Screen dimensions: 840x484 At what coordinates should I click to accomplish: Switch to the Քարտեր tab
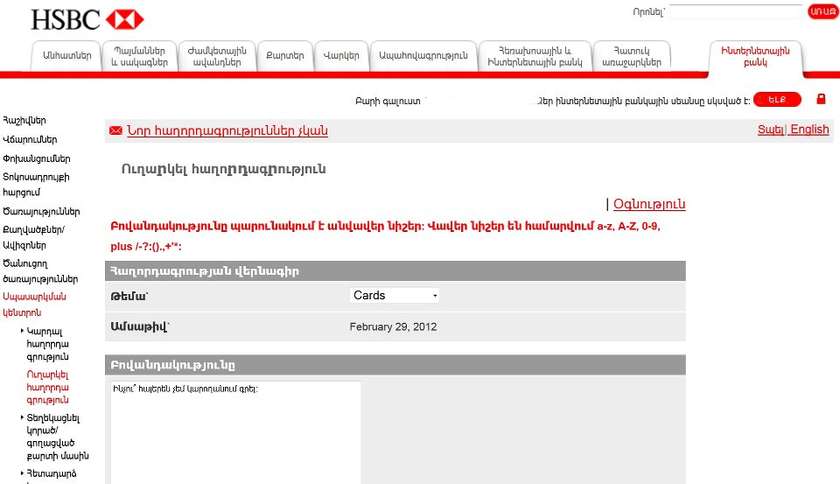[x=284, y=56]
